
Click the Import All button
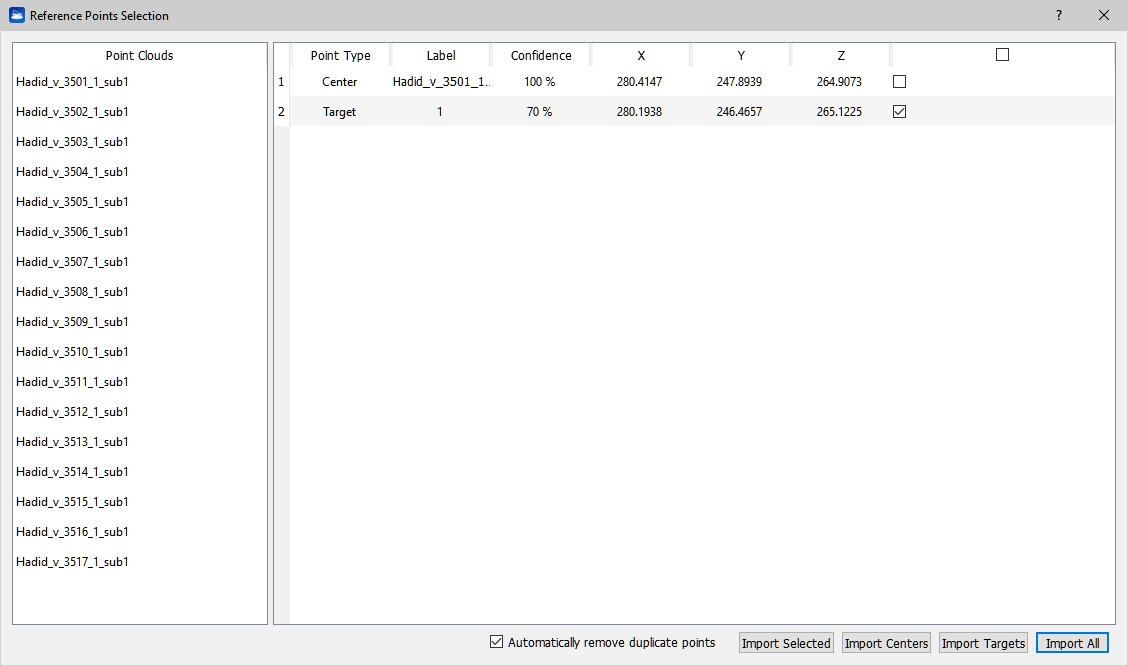point(1072,643)
